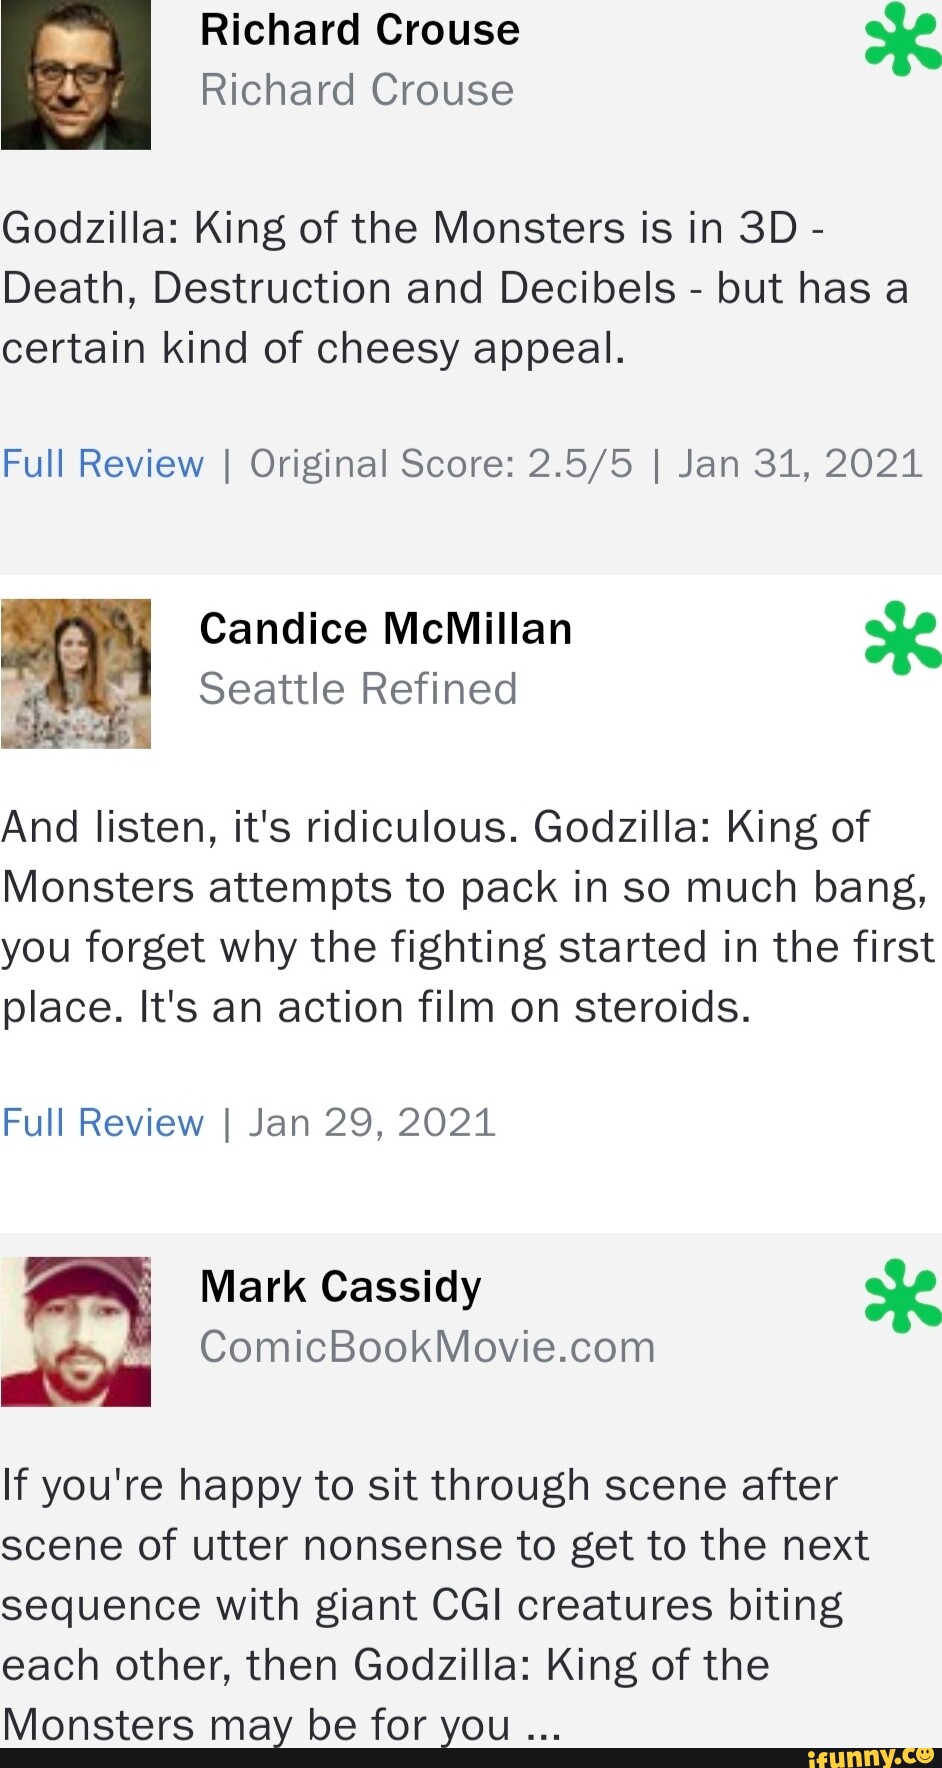This screenshot has width=942, height=1768.
Task: Click the green Tomatometer score indicator on the top review
Action: point(900,40)
